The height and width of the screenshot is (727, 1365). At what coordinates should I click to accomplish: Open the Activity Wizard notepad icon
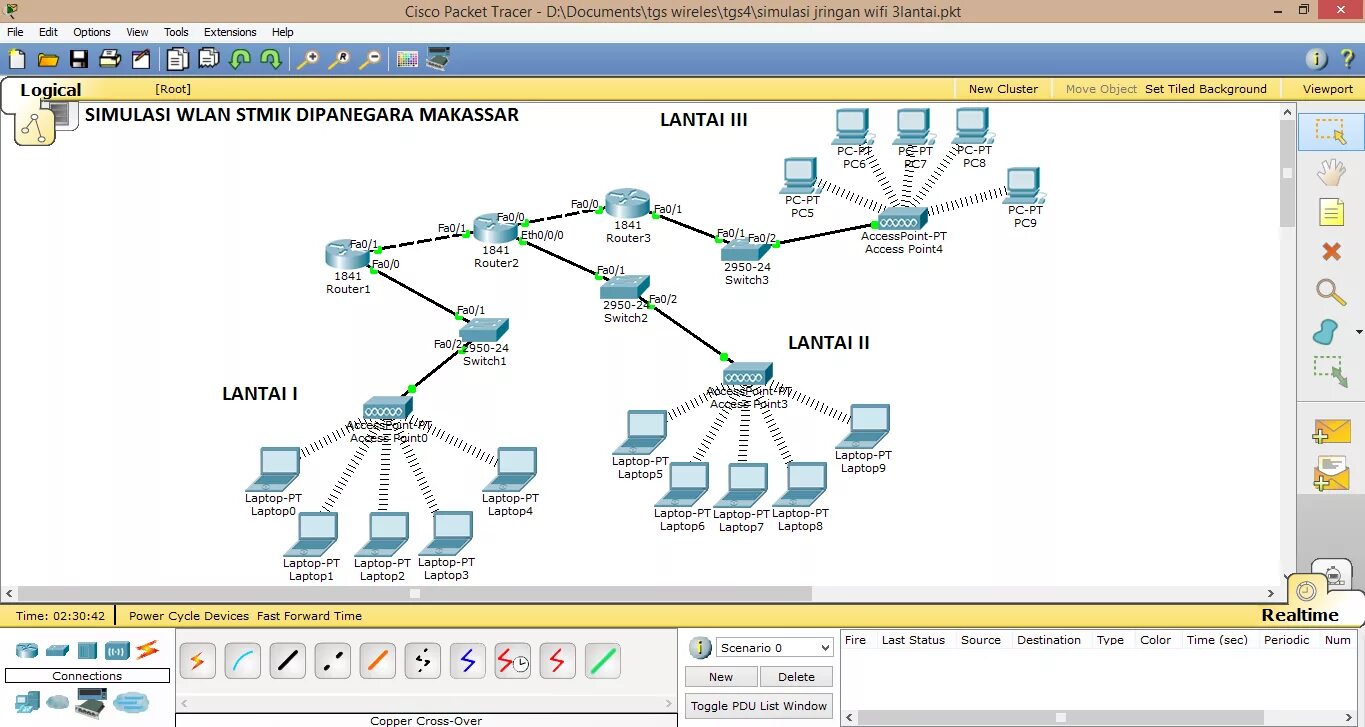[x=141, y=59]
